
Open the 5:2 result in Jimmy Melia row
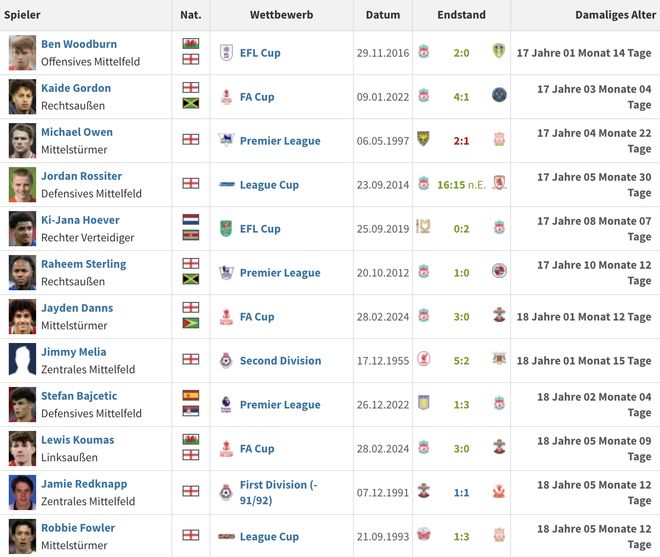point(461,361)
